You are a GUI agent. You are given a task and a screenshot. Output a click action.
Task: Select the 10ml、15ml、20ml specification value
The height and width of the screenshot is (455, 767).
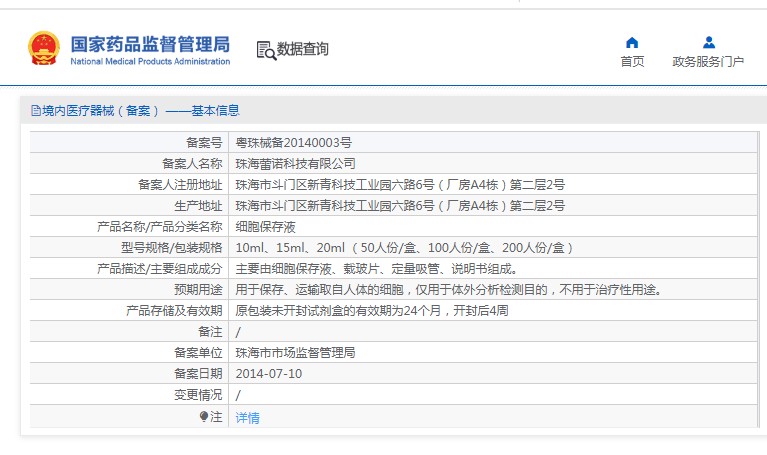(x=404, y=248)
